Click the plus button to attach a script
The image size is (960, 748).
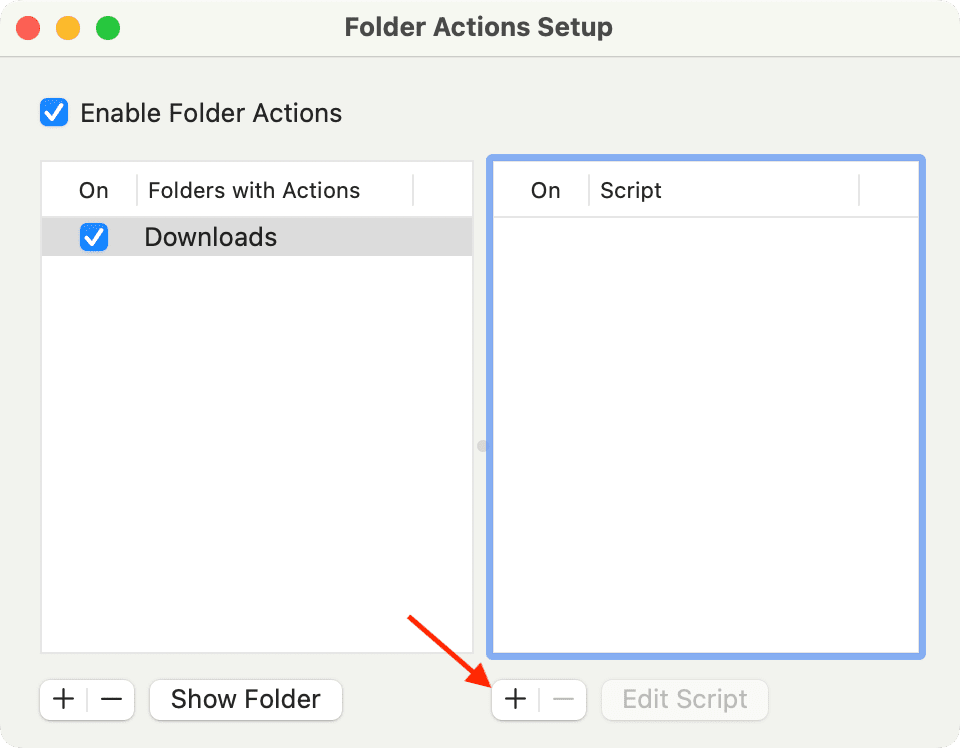click(x=515, y=699)
